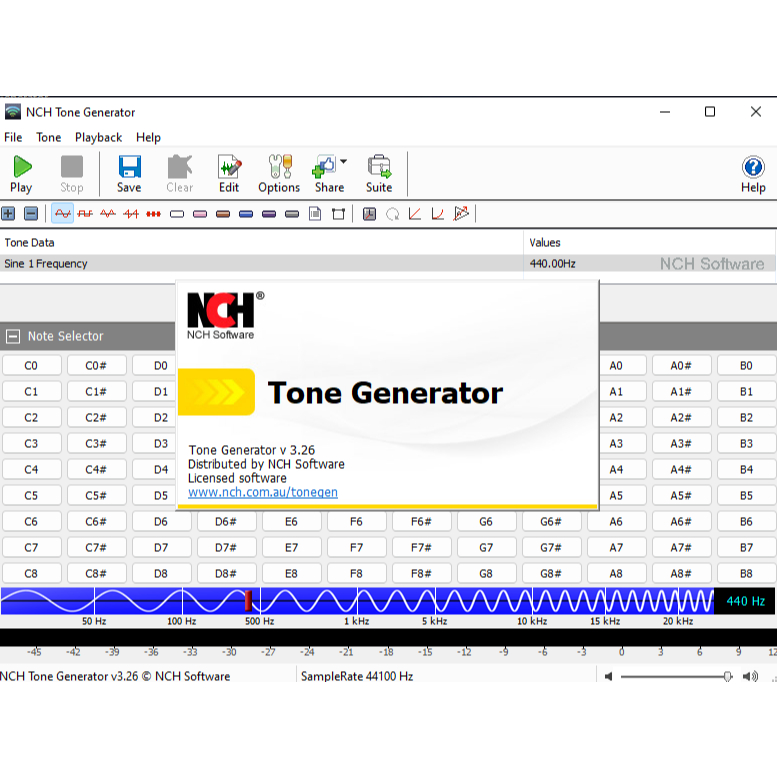Open the Suite toolbox icon

pos(379,173)
